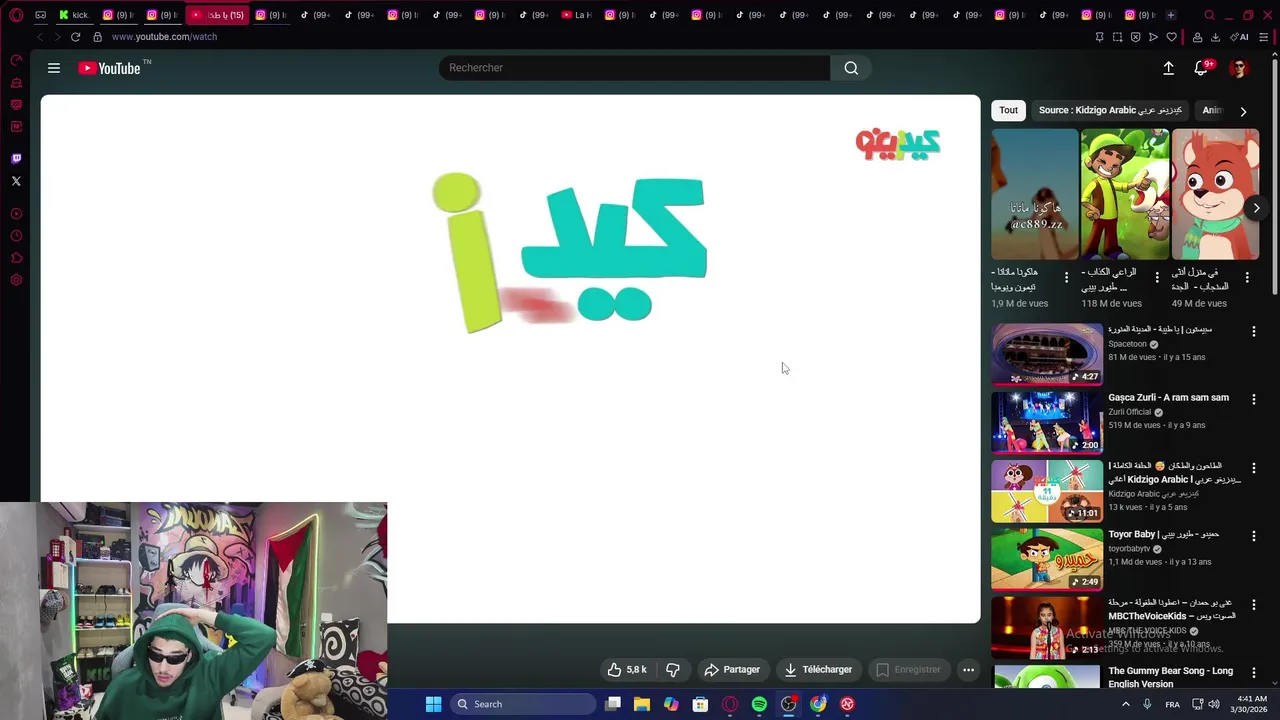Image resolution: width=1280 pixels, height=720 pixels.
Task: Open Spotify from the taskbar
Action: click(x=759, y=704)
